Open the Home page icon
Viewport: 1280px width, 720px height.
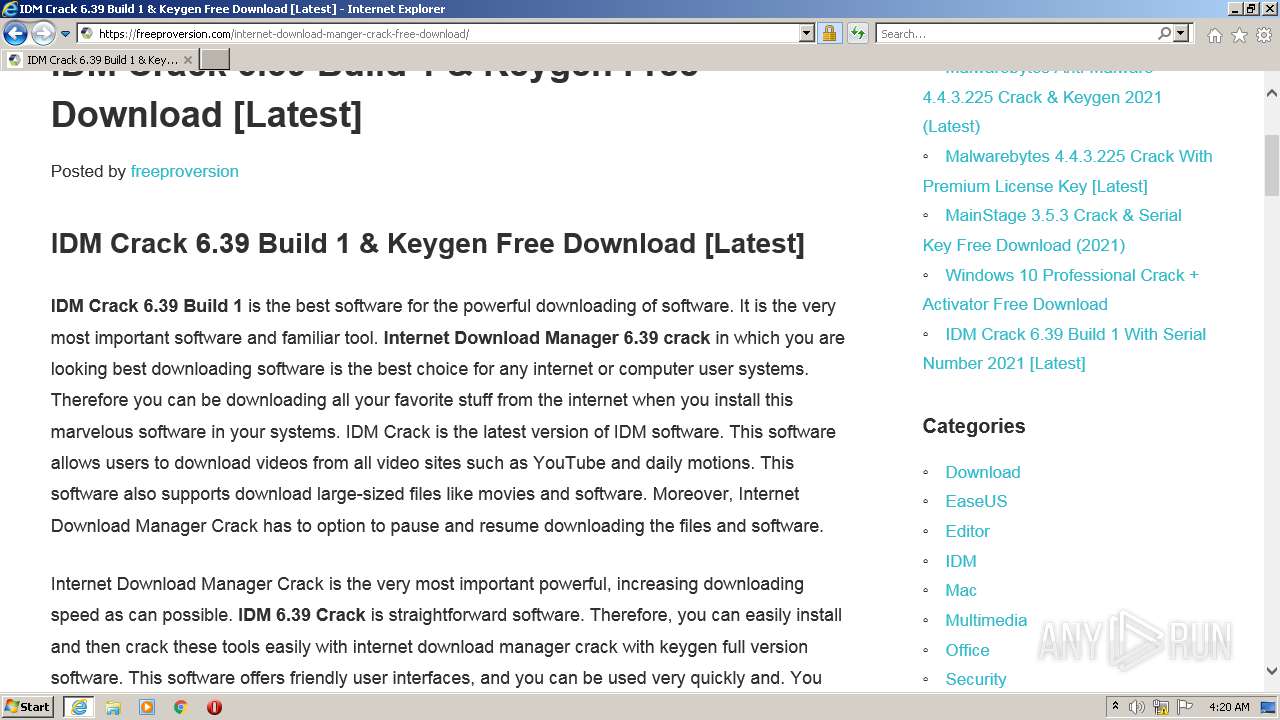tap(1214, 35)
